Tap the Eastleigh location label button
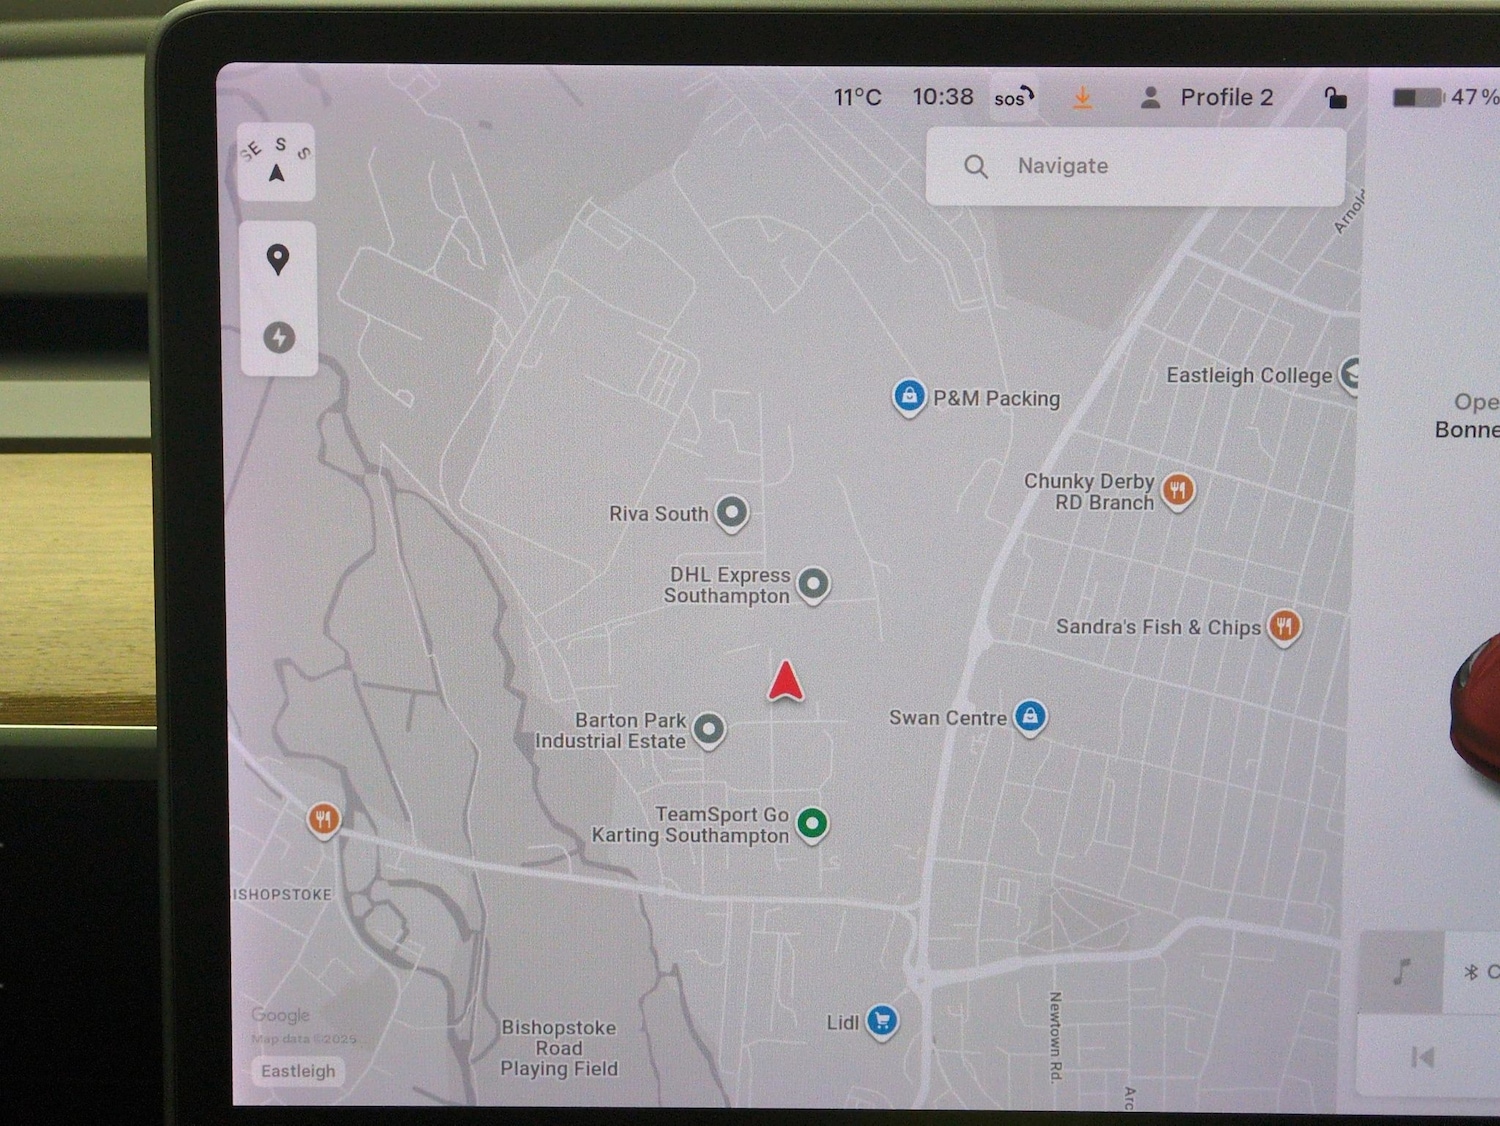 [298, 1071]
